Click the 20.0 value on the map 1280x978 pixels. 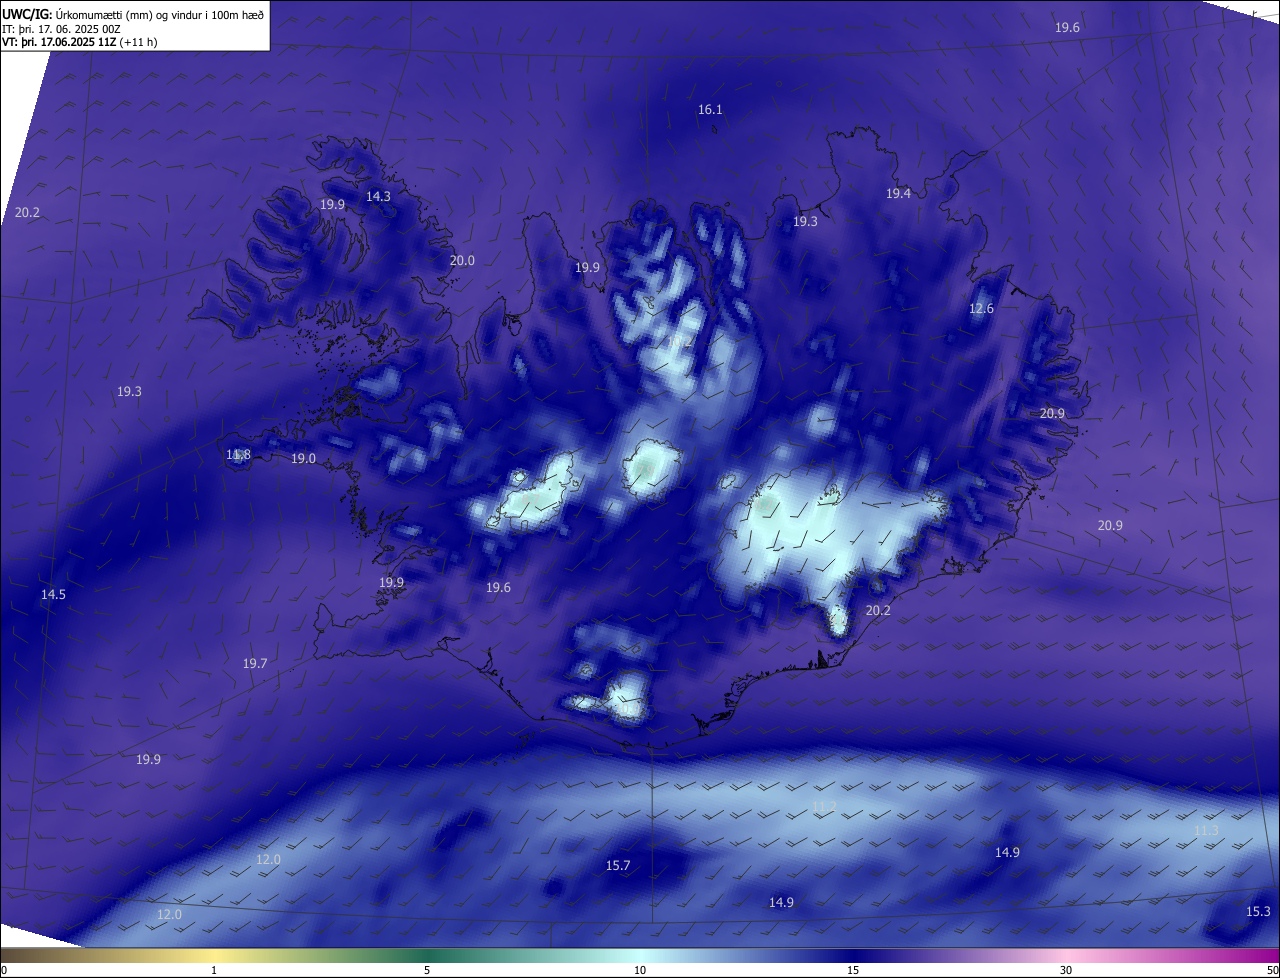(x=462, y=260)
